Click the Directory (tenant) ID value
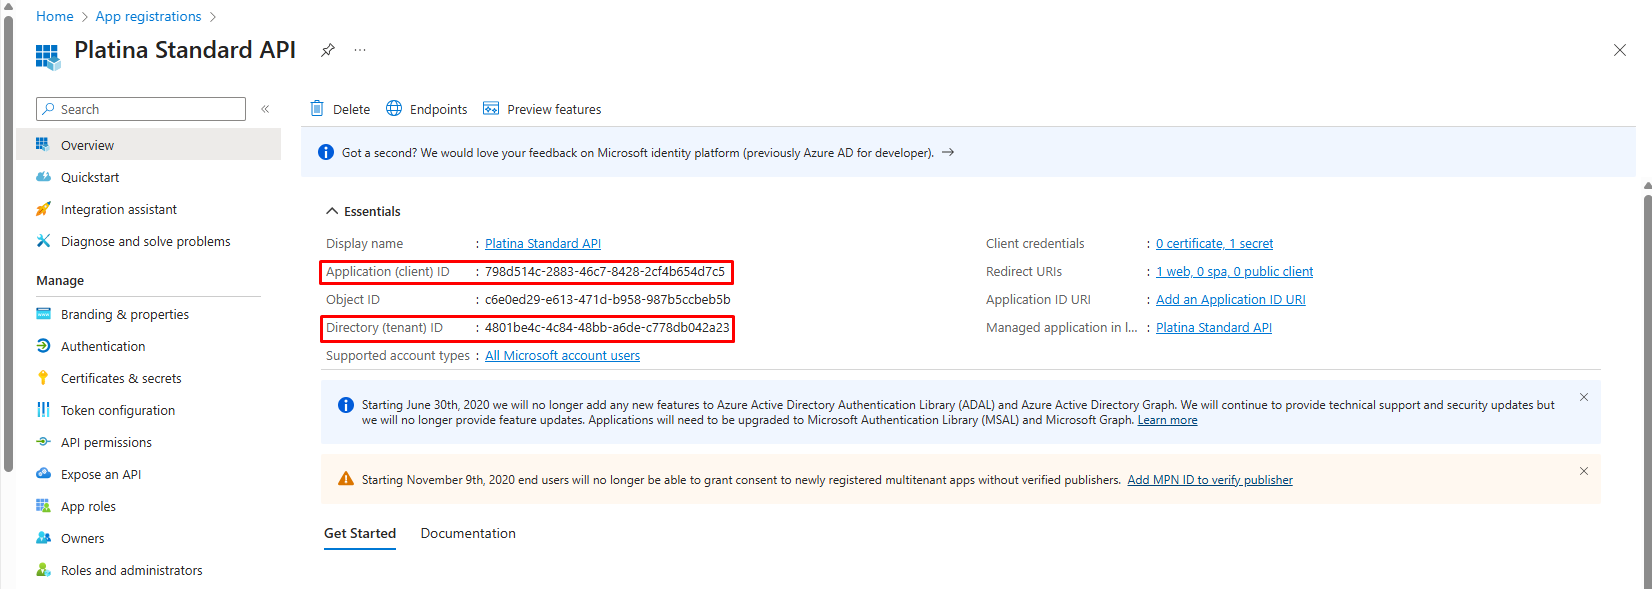Viewport: 1652px width, 589px height. coord(607,327)
